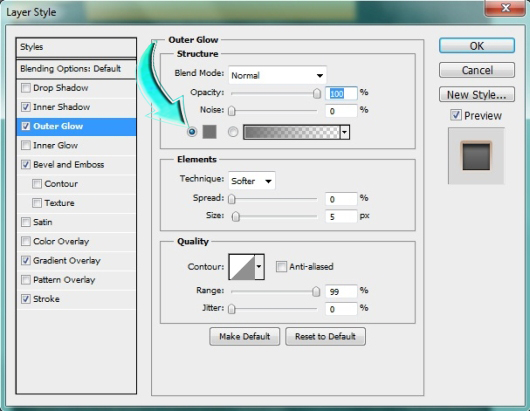Screen dimensions: 530x411
Task: Open the Technique Softer dropdown
Action: click(252, 181)
